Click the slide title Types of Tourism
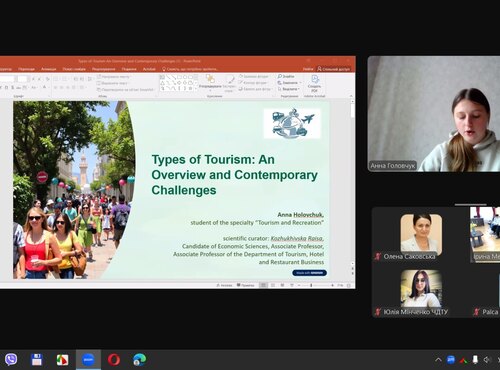Viewport: 500px width, 370px height. (234, 175)
